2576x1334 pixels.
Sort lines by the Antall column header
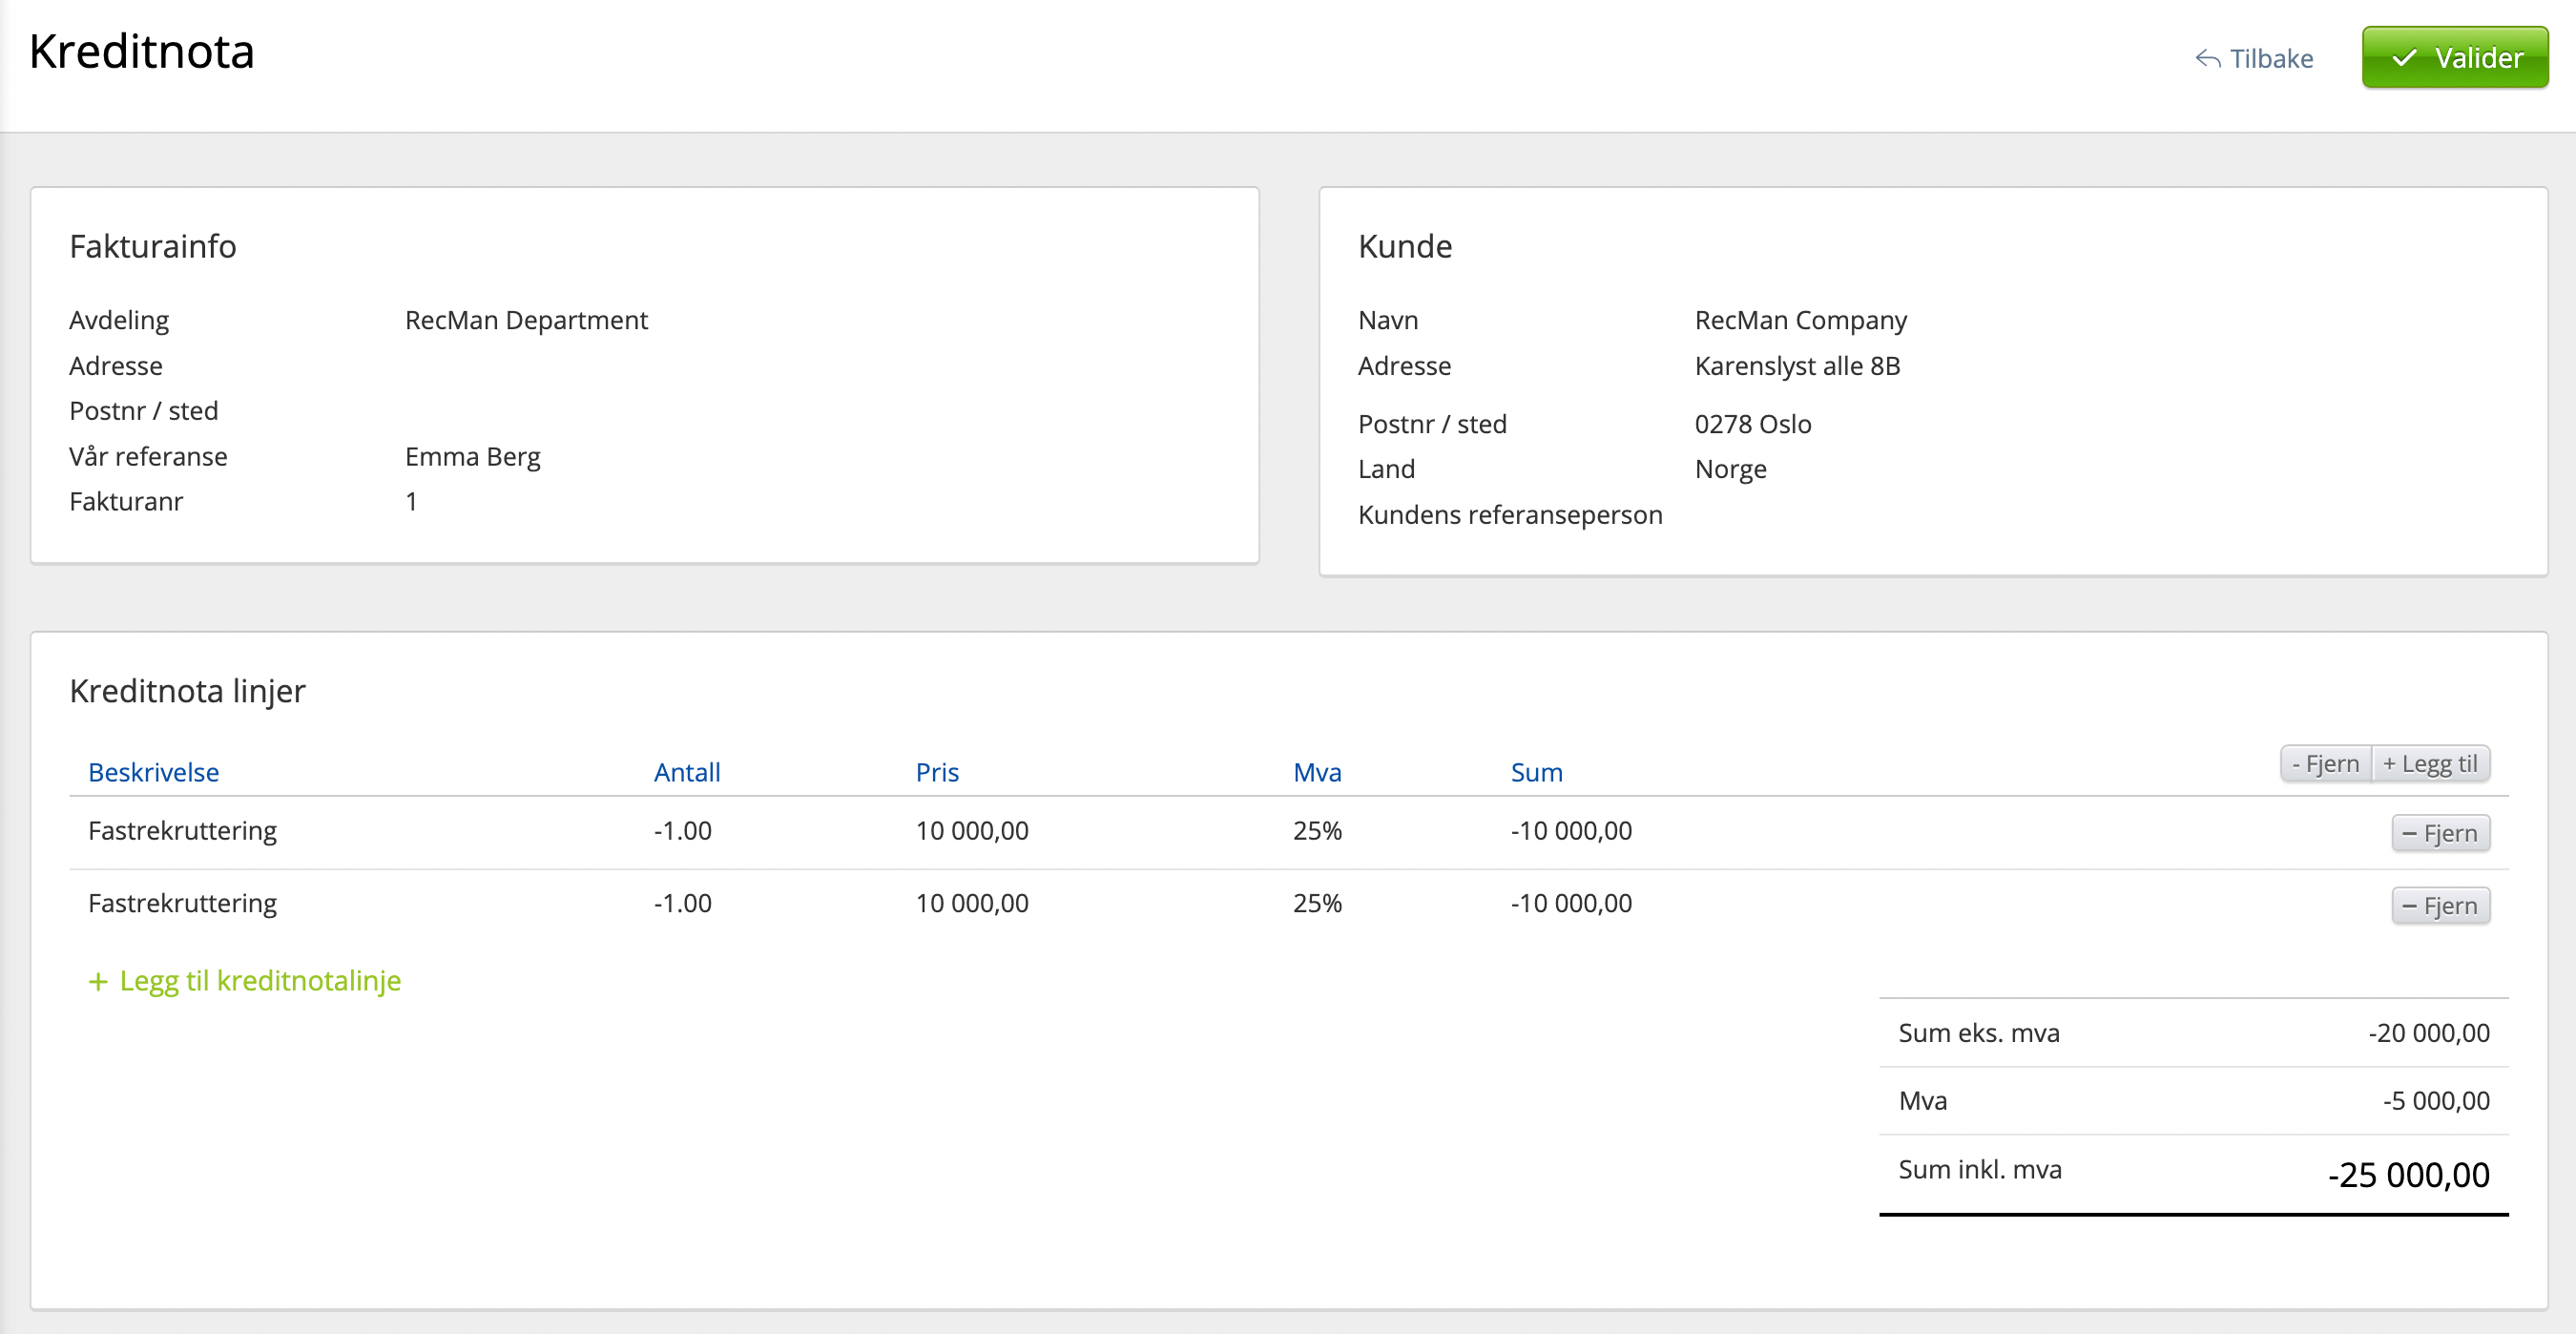(686, 772)
